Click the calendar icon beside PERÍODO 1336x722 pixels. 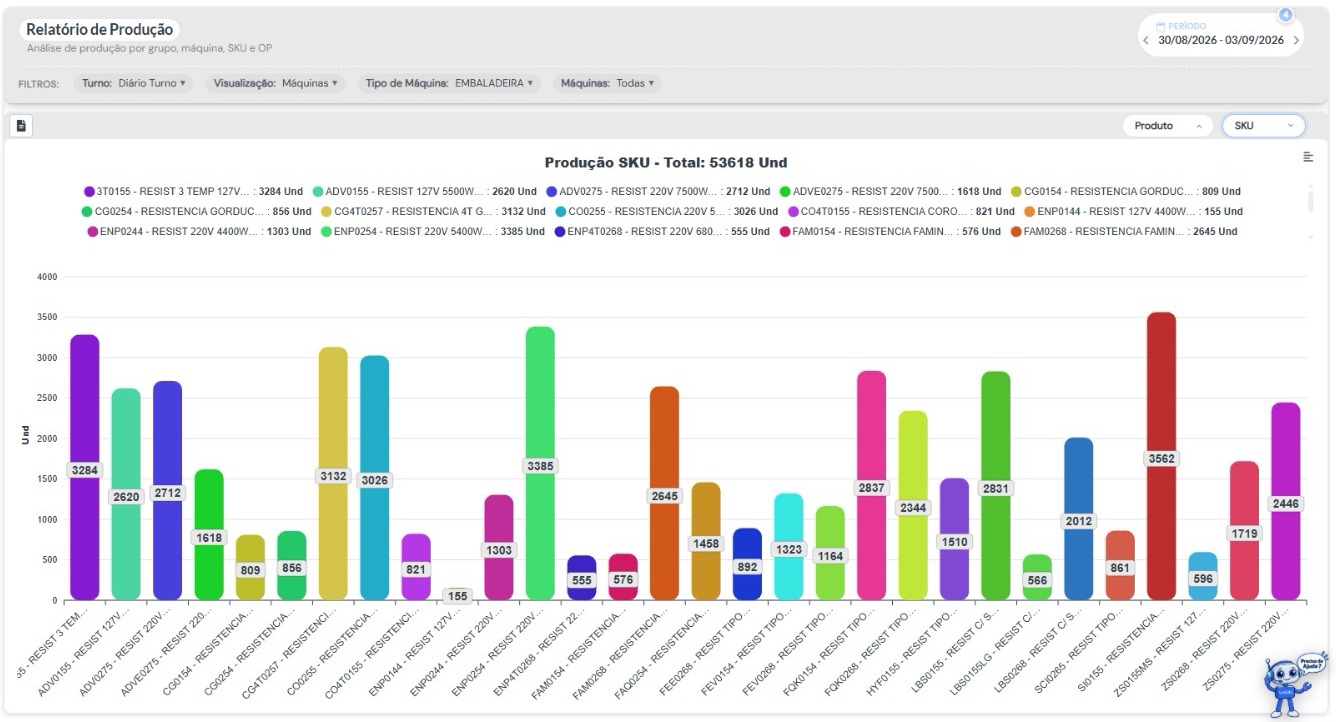1162,26
